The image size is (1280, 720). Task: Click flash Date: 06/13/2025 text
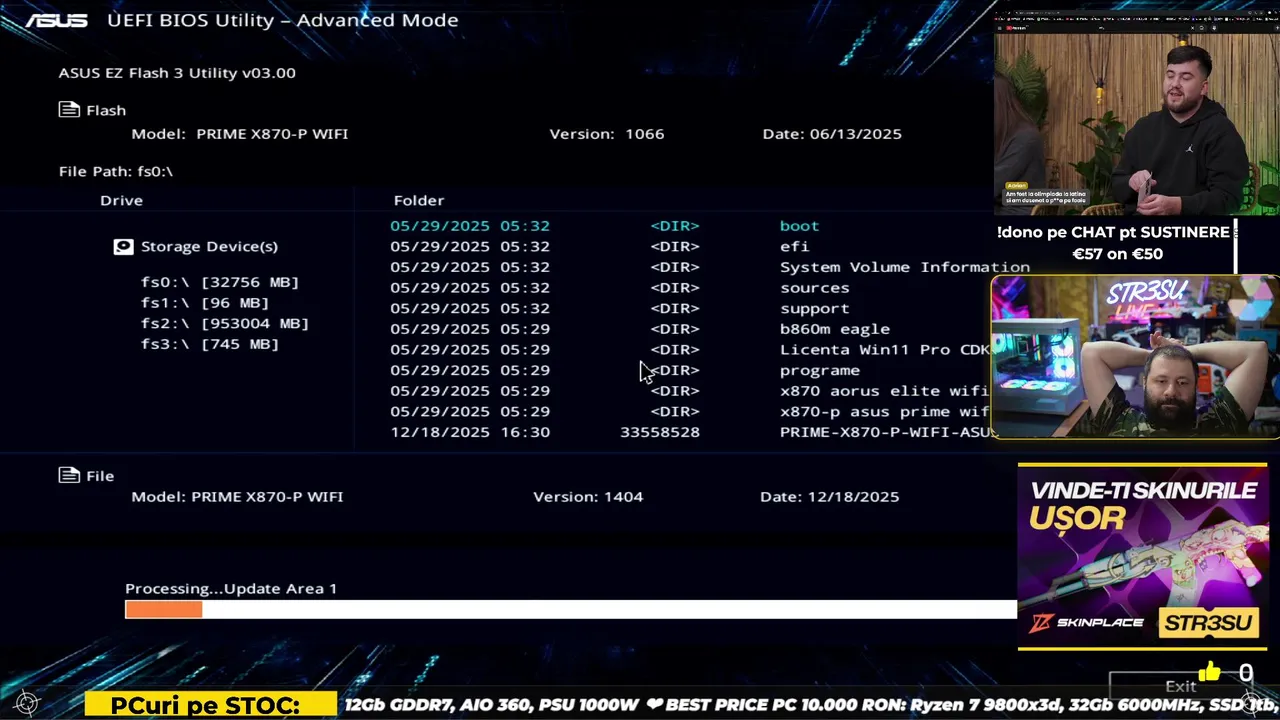832,133
